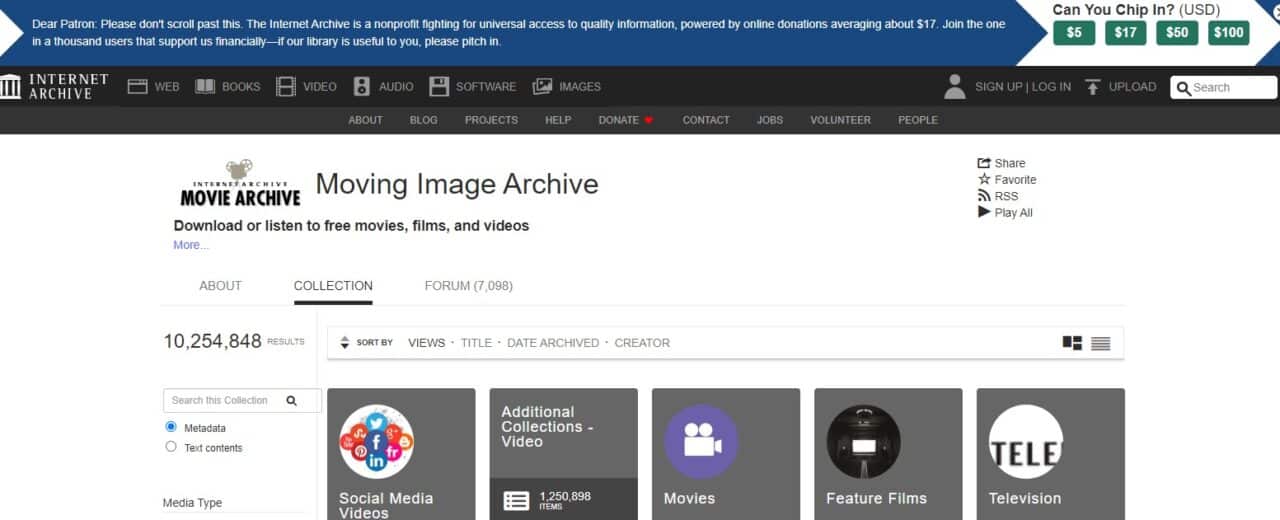Open the People menu item
Viewport: 1280px width, 520px height.
click(918, 120)
